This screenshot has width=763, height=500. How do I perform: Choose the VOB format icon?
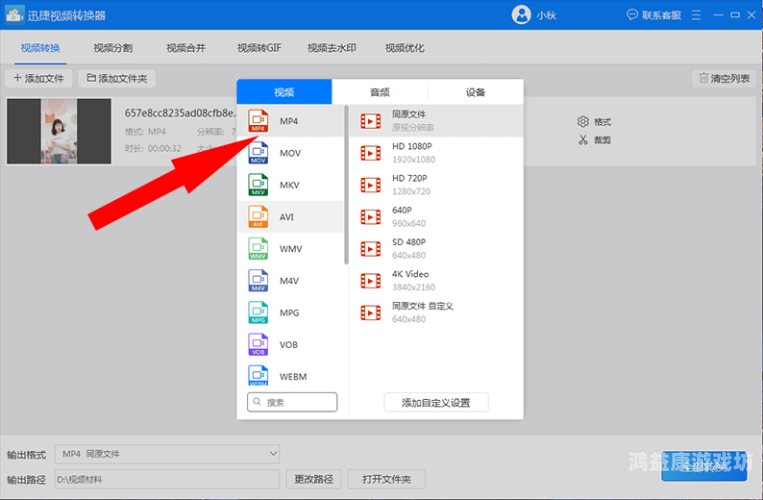pyautogui.click(x=258, y=344)
